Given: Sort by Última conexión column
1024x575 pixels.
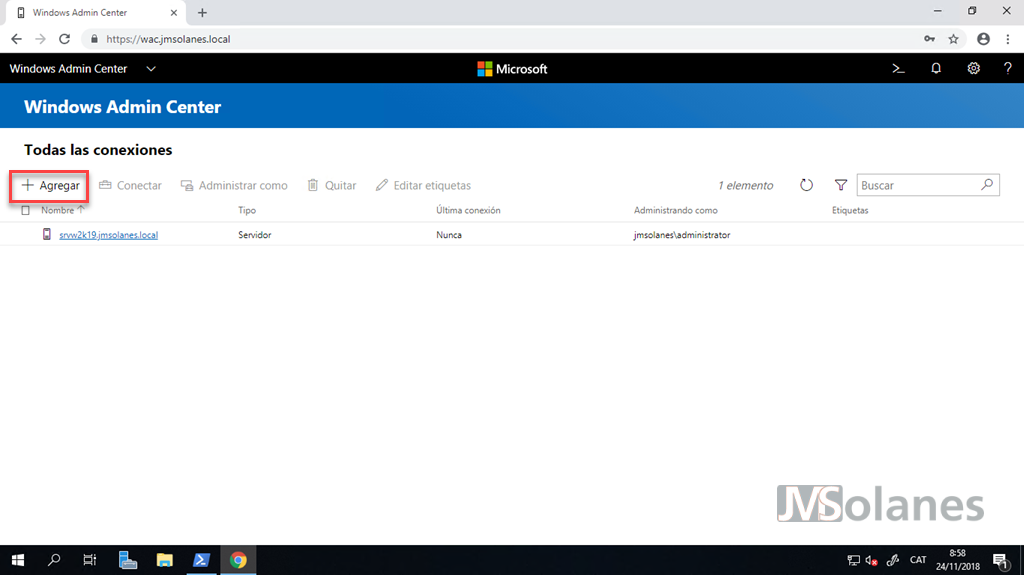Looking at the screenshot, I should [468, 210].
